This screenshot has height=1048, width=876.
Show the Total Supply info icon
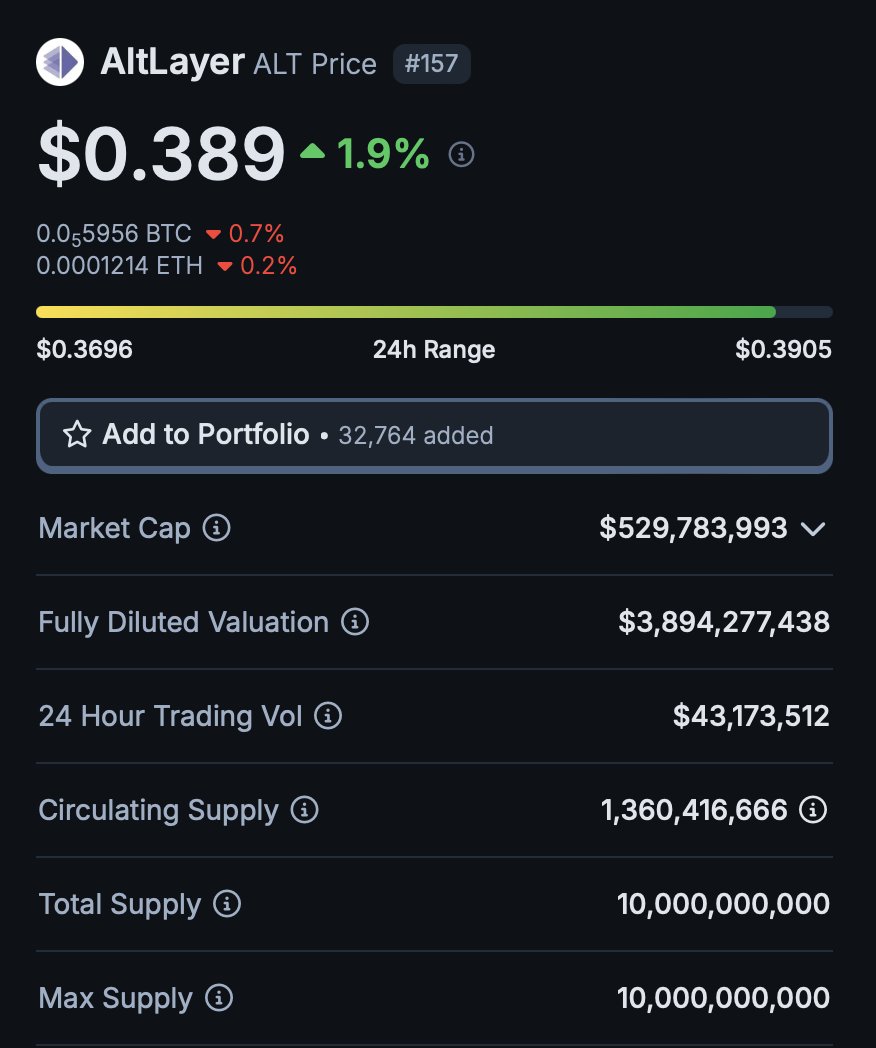pyautogui.click(x=227, y=904)
